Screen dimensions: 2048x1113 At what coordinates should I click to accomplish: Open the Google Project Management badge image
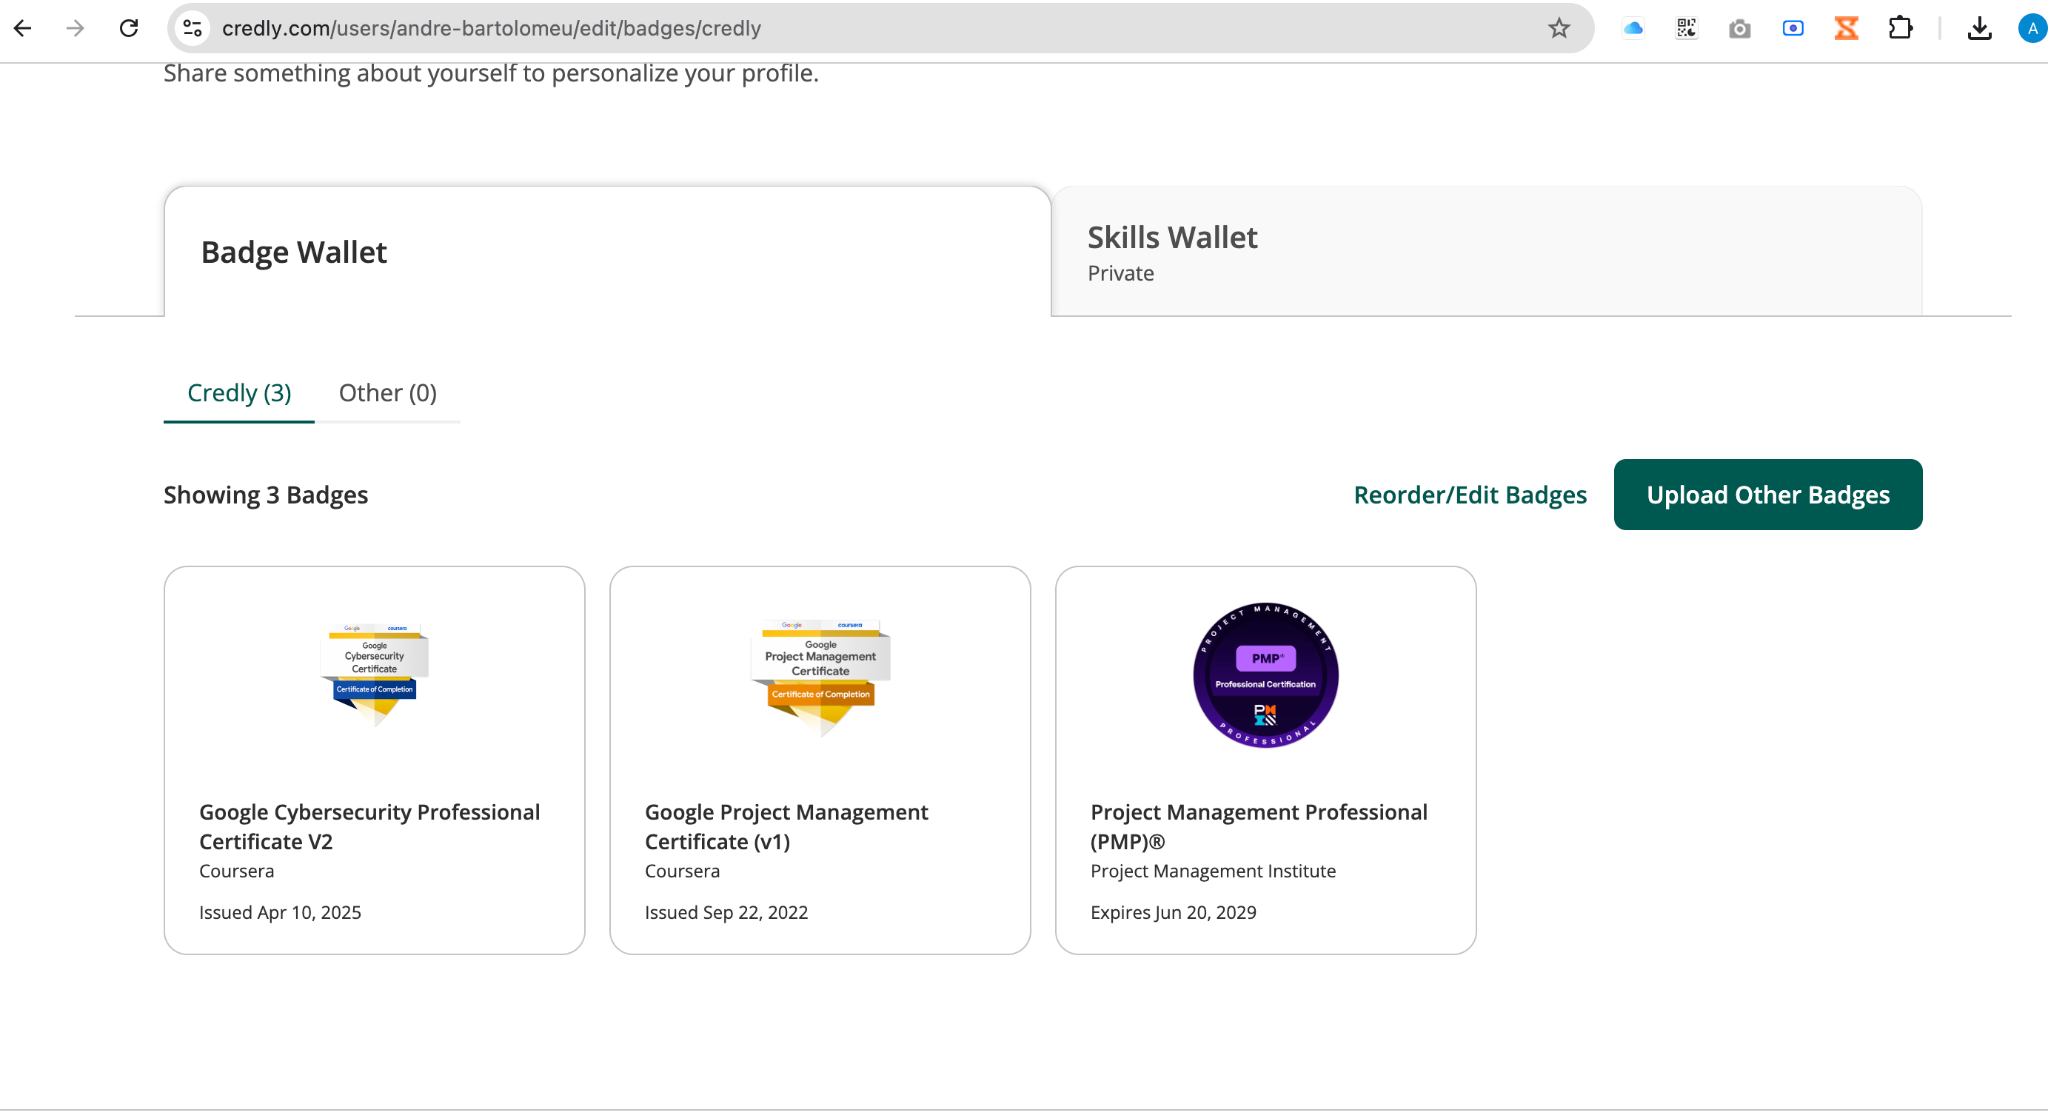point(821,677)
